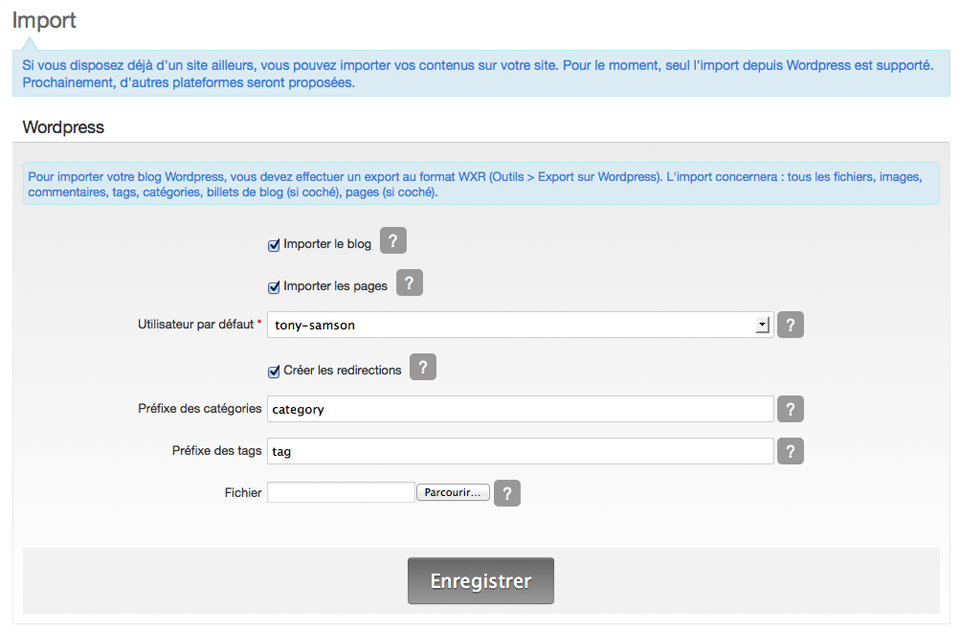
Task: Click the Parcourir... file browse button
Action: [453, 492]
